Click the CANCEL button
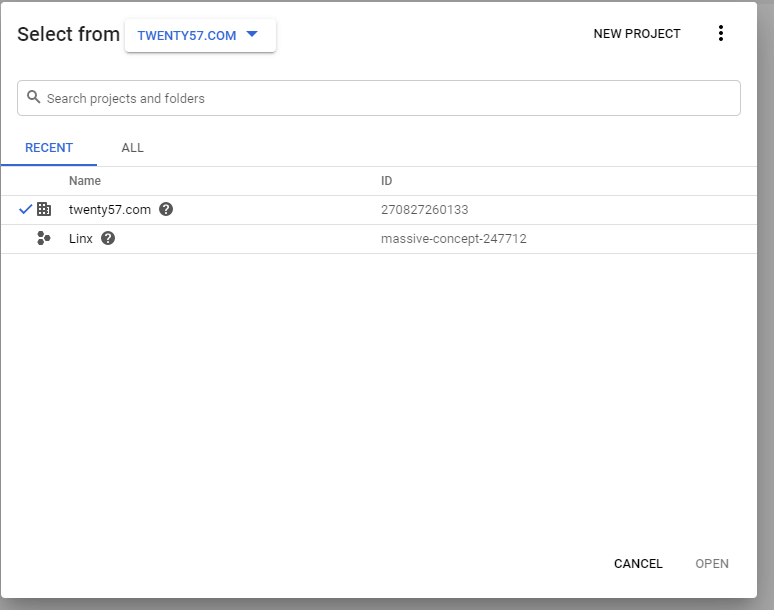The height and width of the screenshot is (610, 774). (x=638, y=564)
